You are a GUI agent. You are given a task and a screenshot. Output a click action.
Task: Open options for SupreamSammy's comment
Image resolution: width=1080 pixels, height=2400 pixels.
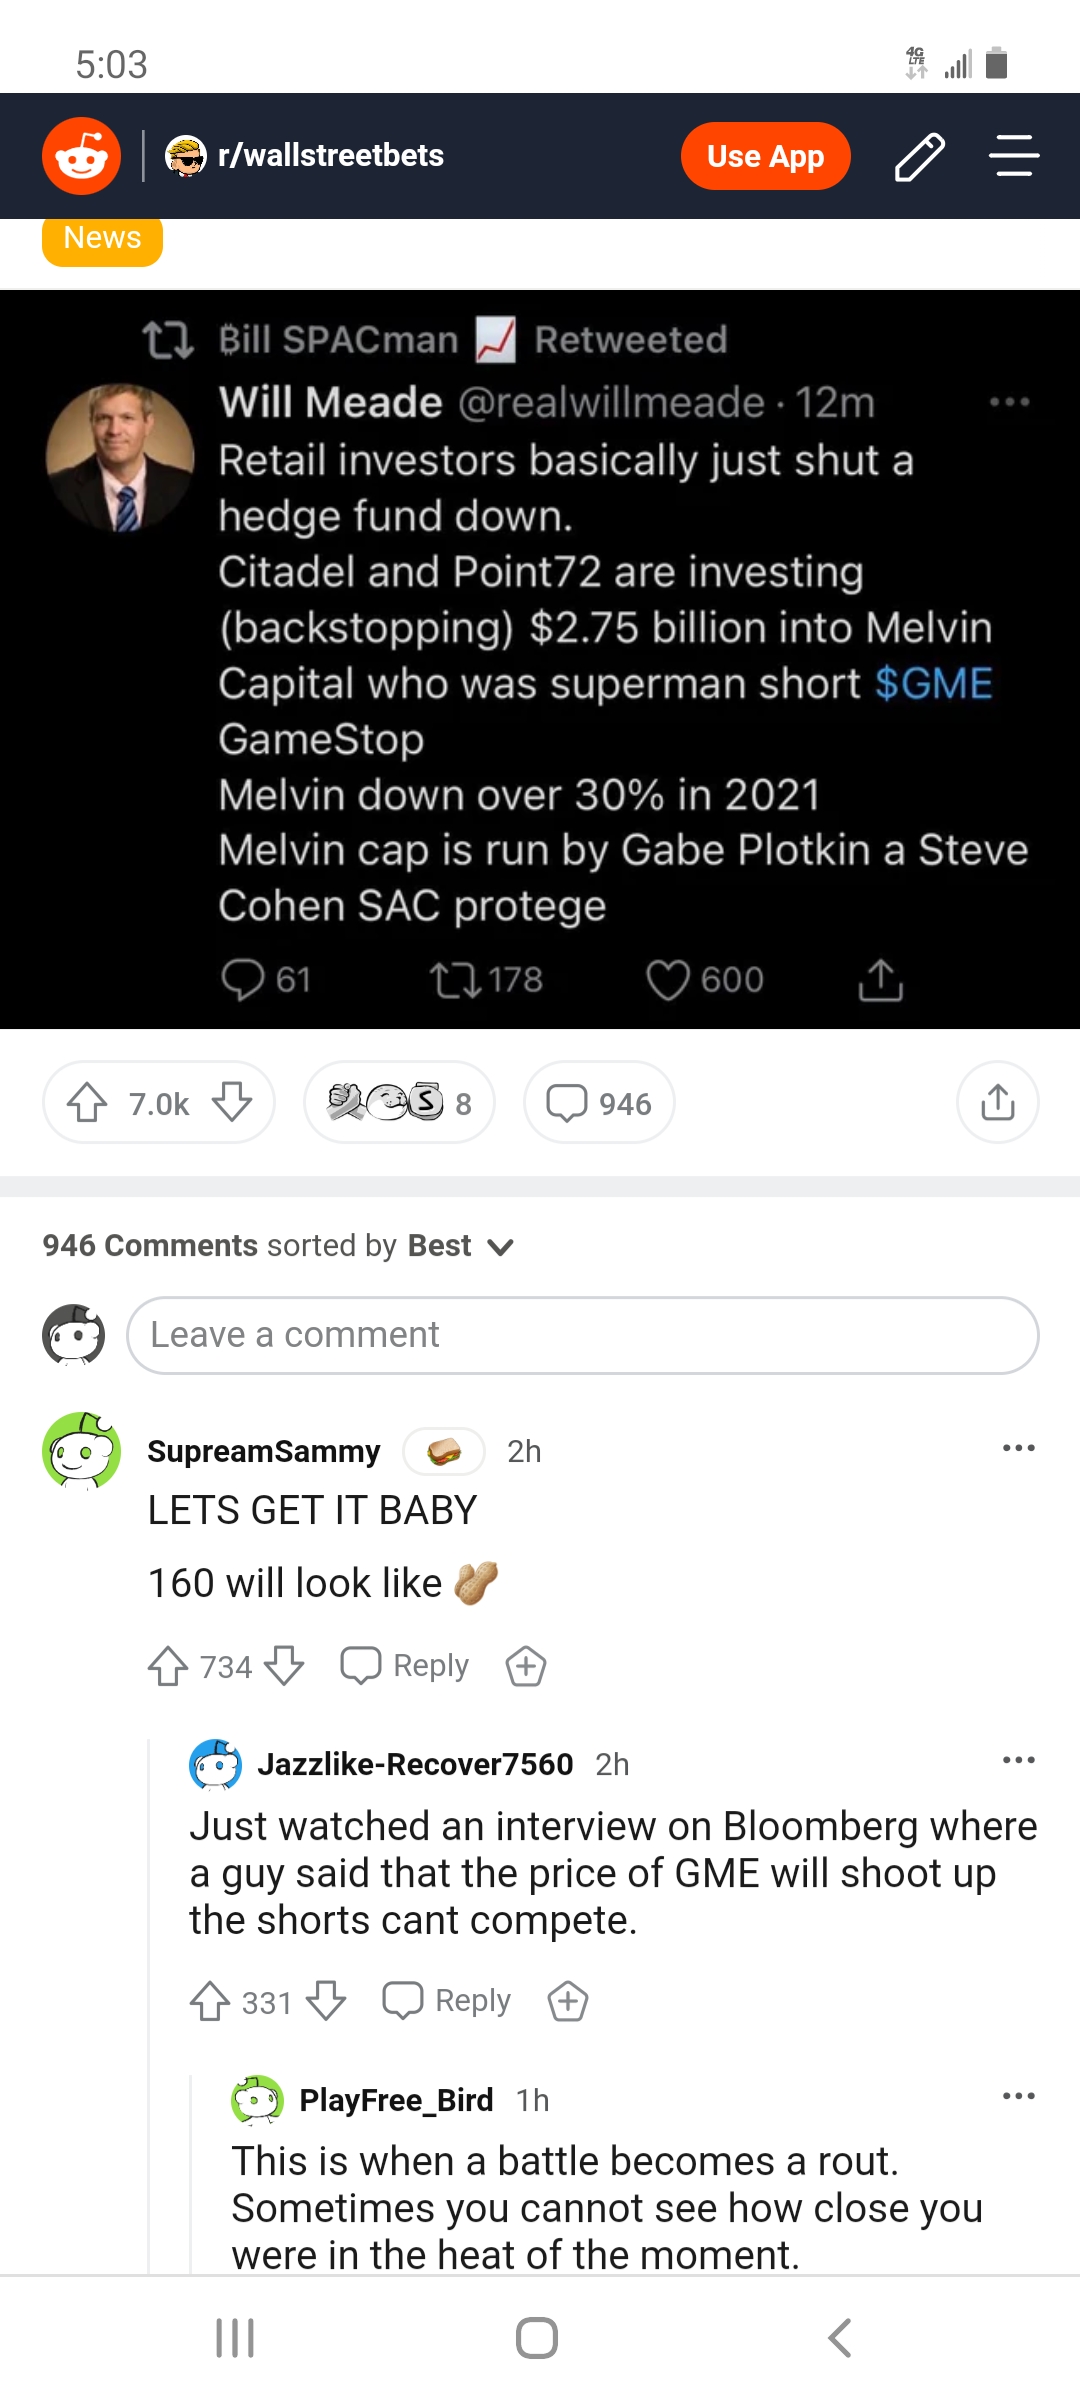1018,1448
